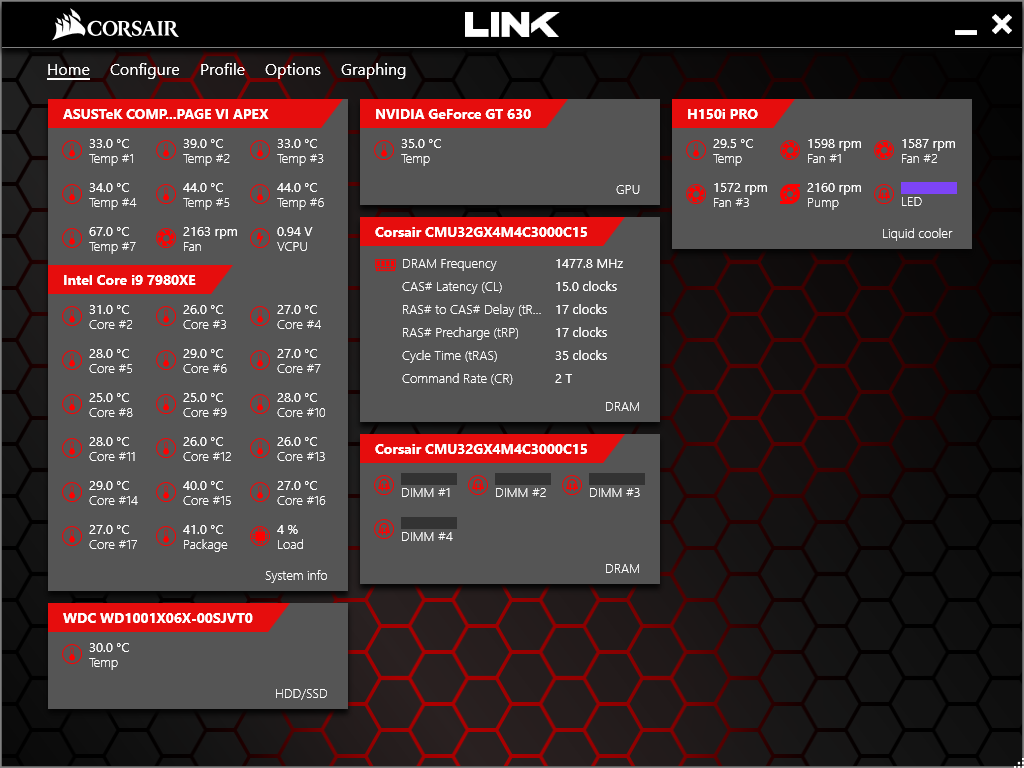The image size is (1024, 768).
Task: Click the Temp #3 label
Action: [x=300, y=159]
